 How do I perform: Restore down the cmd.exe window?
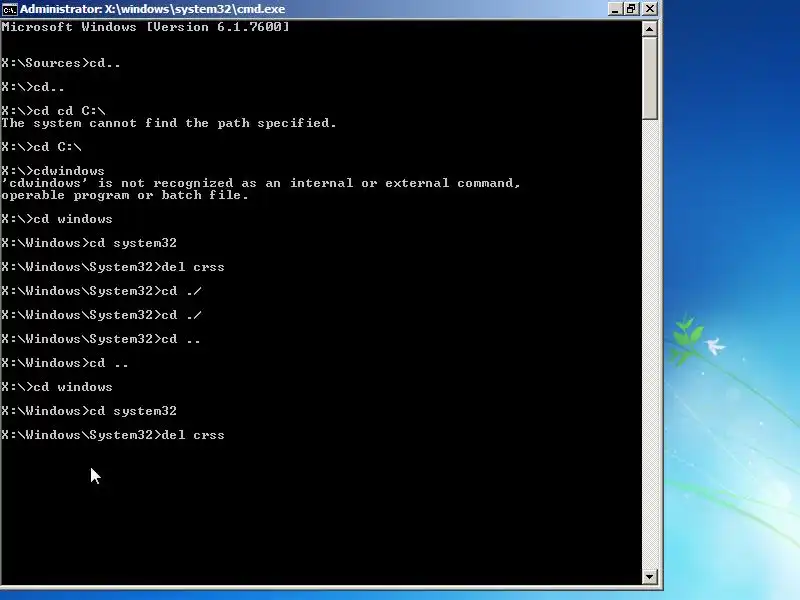tap(632, 9)
